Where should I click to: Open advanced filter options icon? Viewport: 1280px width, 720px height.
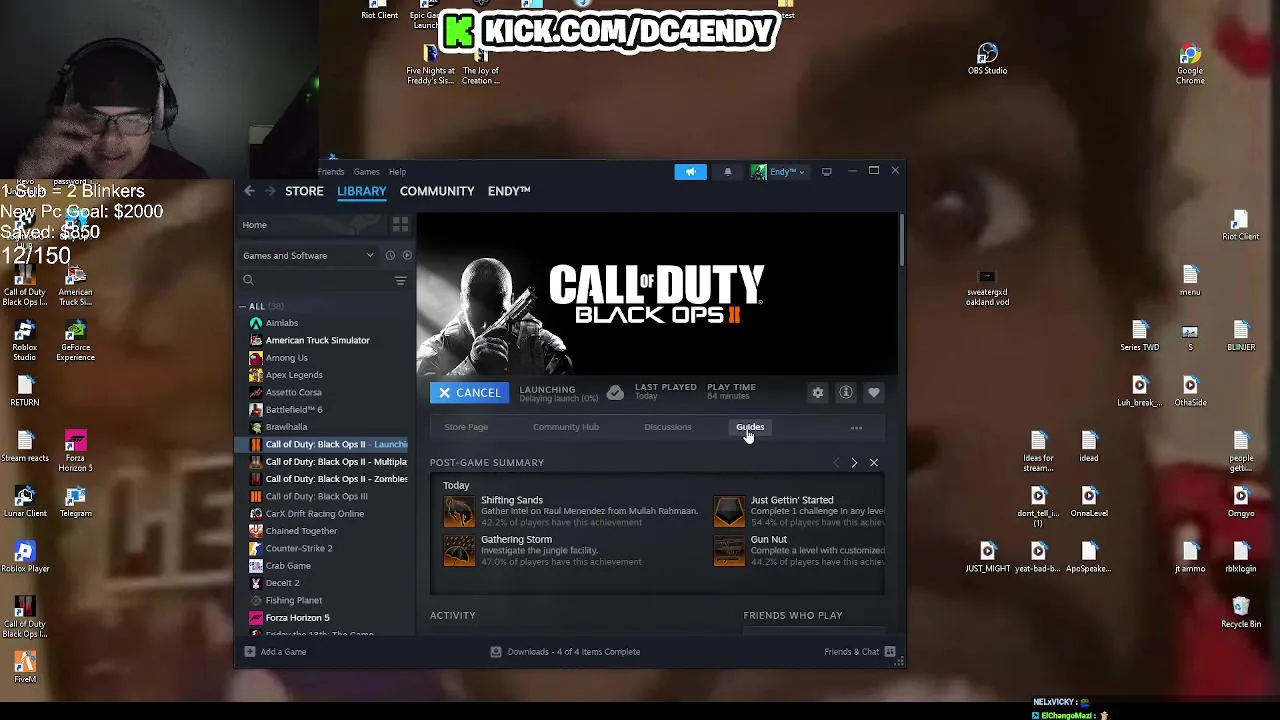(x=400, y=281)
